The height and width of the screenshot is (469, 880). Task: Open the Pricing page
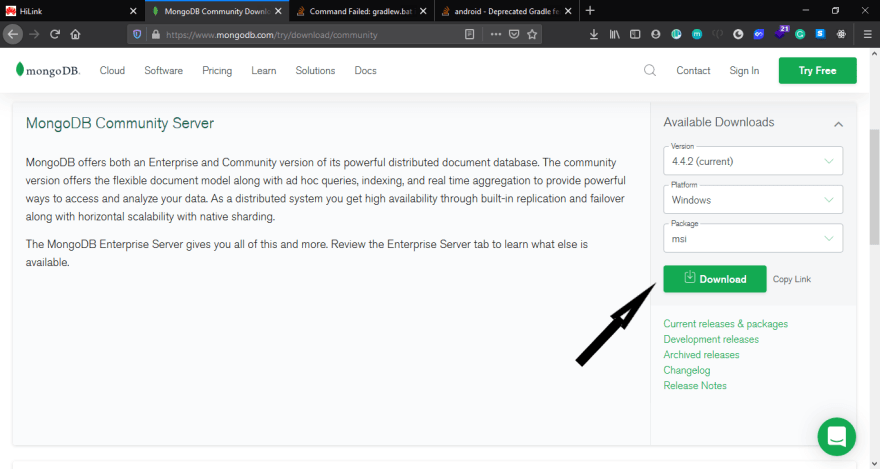click(217, 71)
